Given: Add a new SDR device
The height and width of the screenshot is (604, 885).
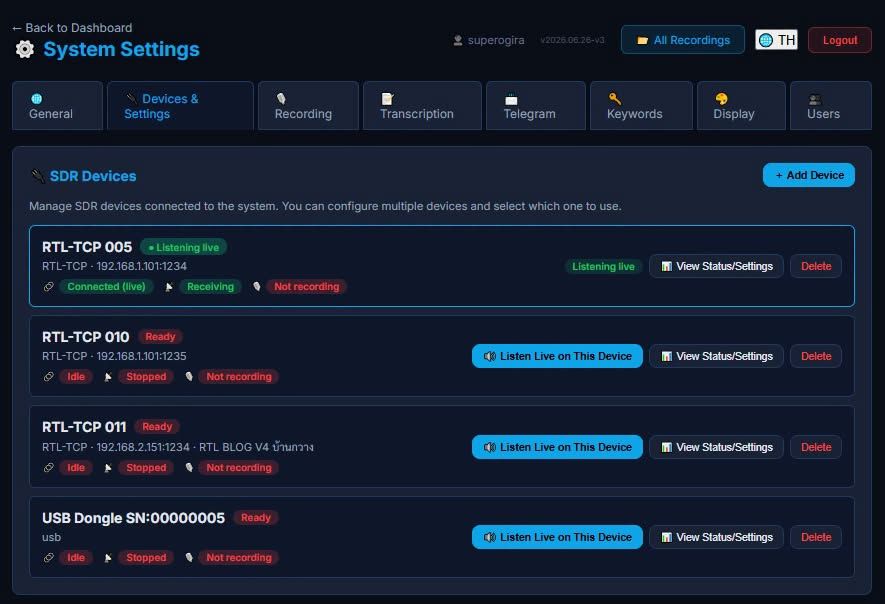Looking at the screenshot, I should (809, 175).
